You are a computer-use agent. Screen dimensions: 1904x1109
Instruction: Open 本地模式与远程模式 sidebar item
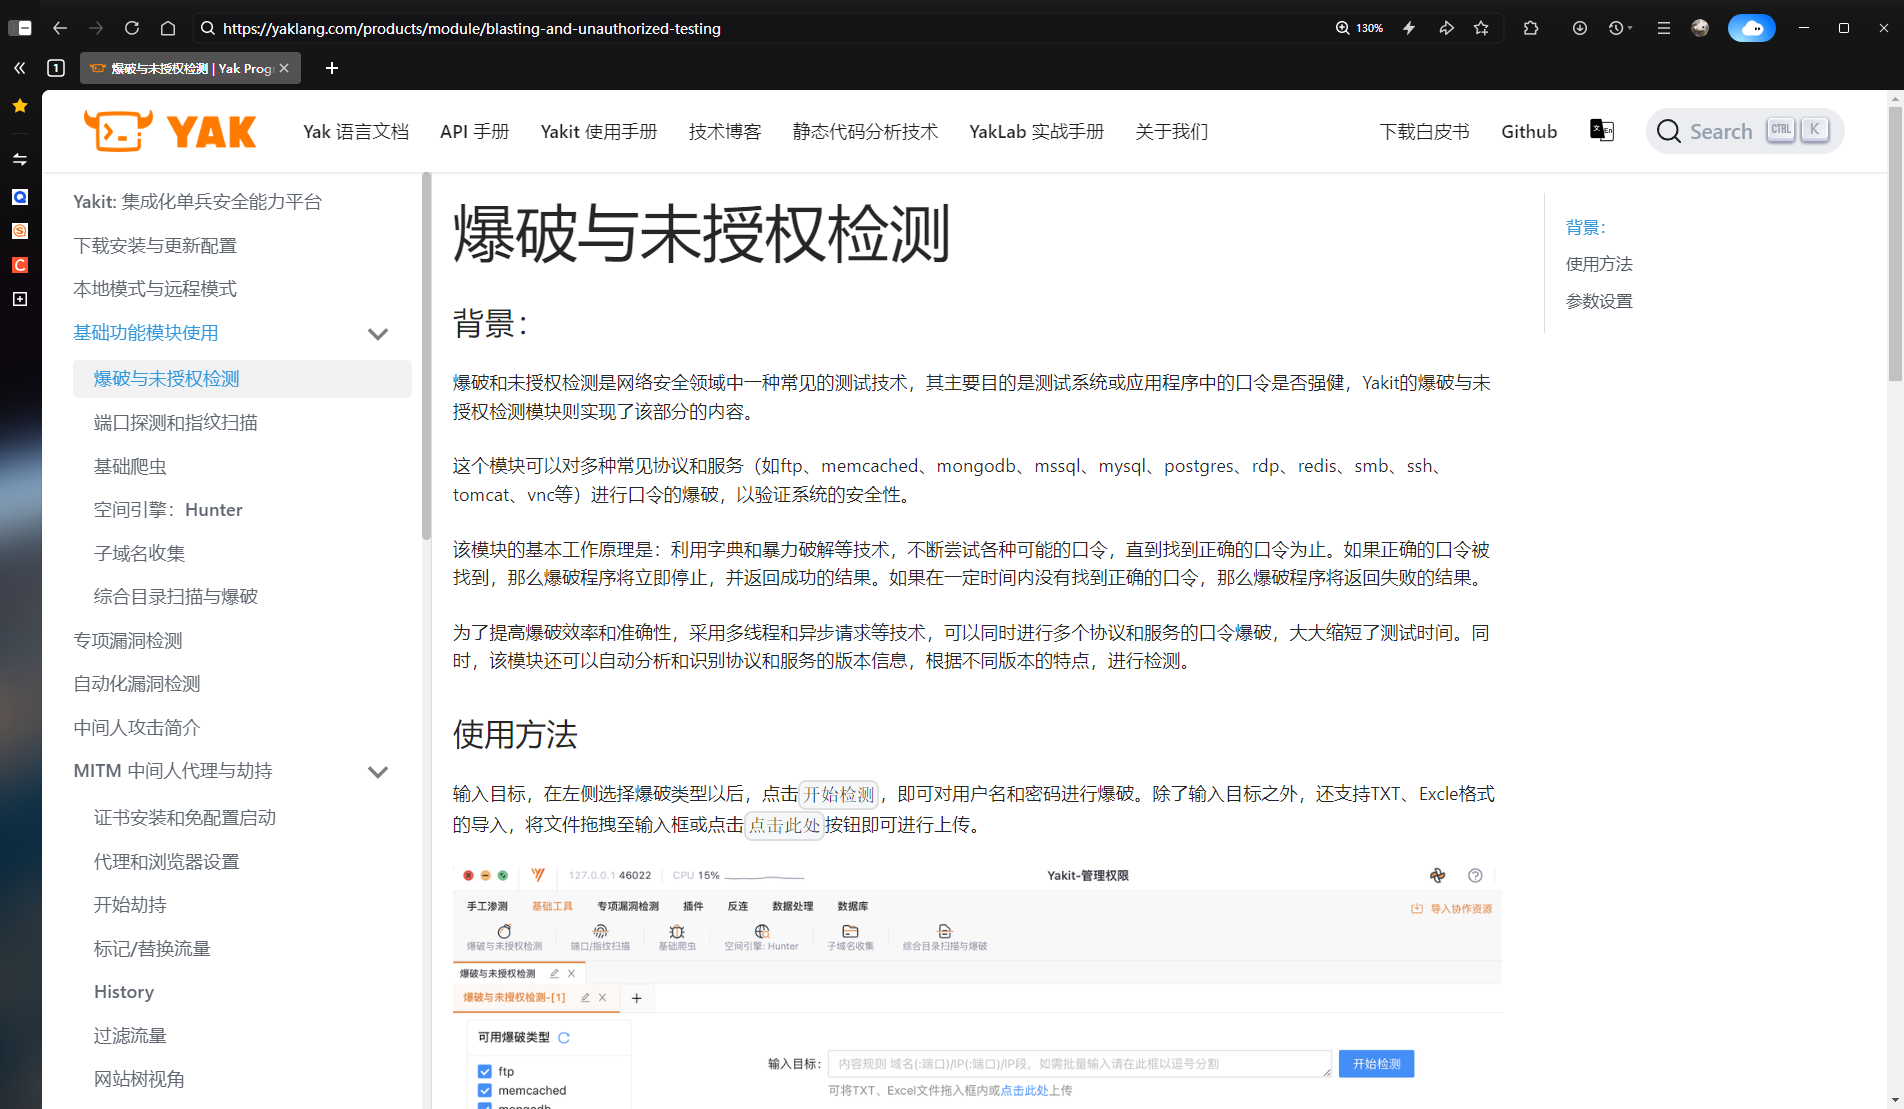pyautogui.click(x=155, y=289)
